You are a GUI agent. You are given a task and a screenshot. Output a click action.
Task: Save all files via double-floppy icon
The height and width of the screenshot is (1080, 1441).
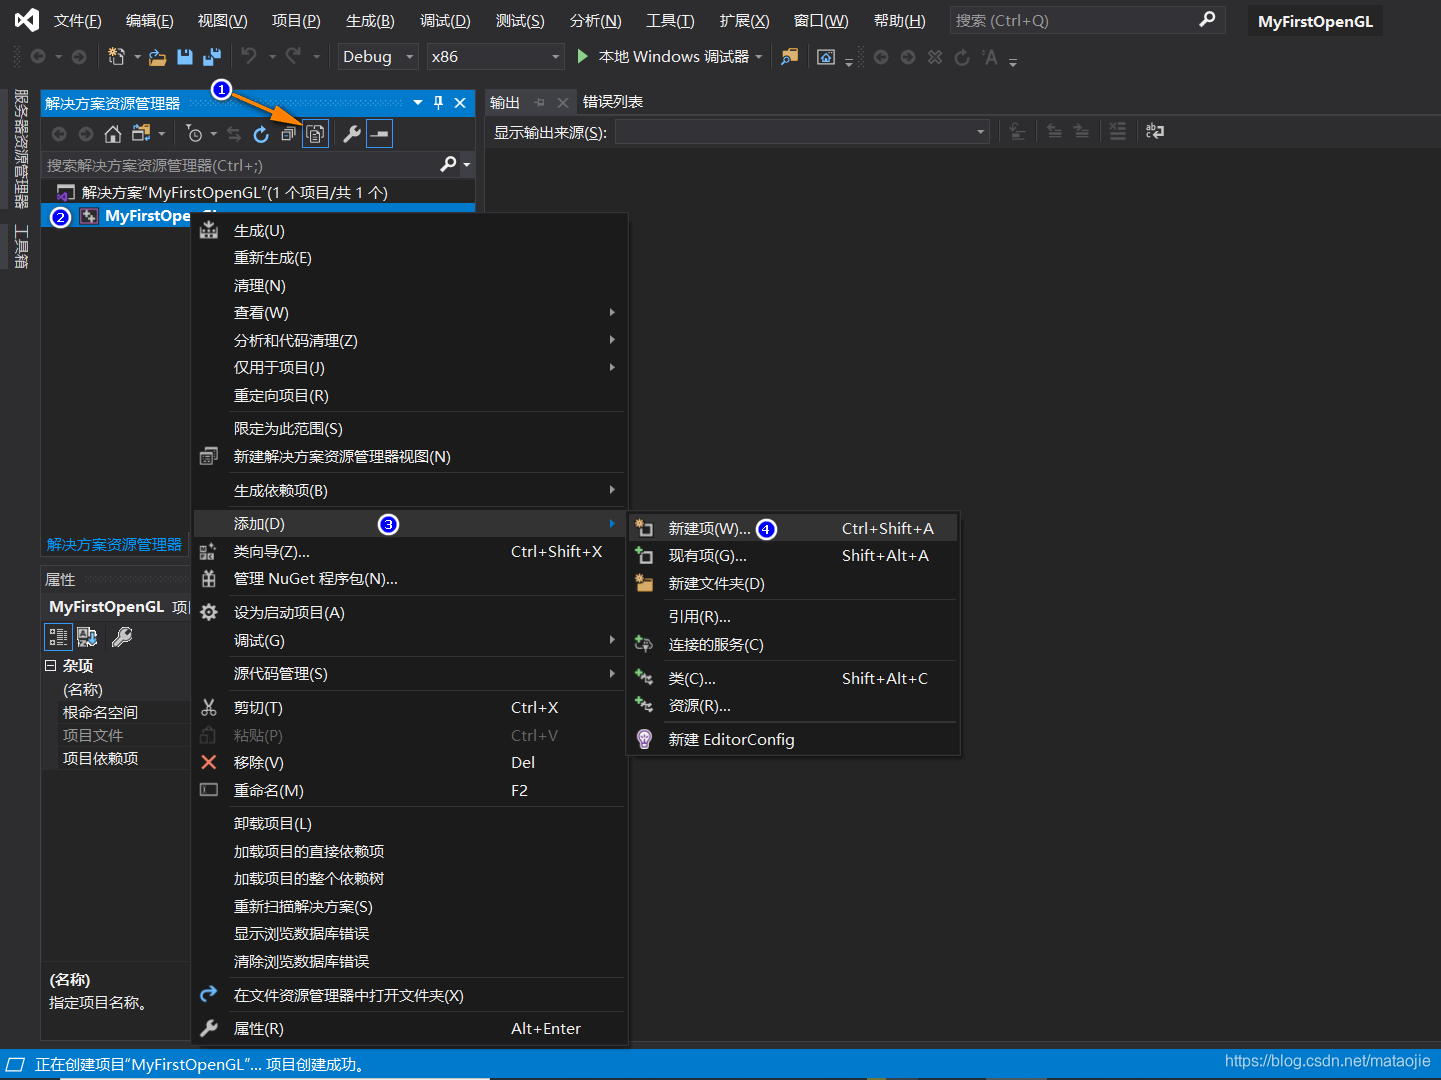pos(212,57)
